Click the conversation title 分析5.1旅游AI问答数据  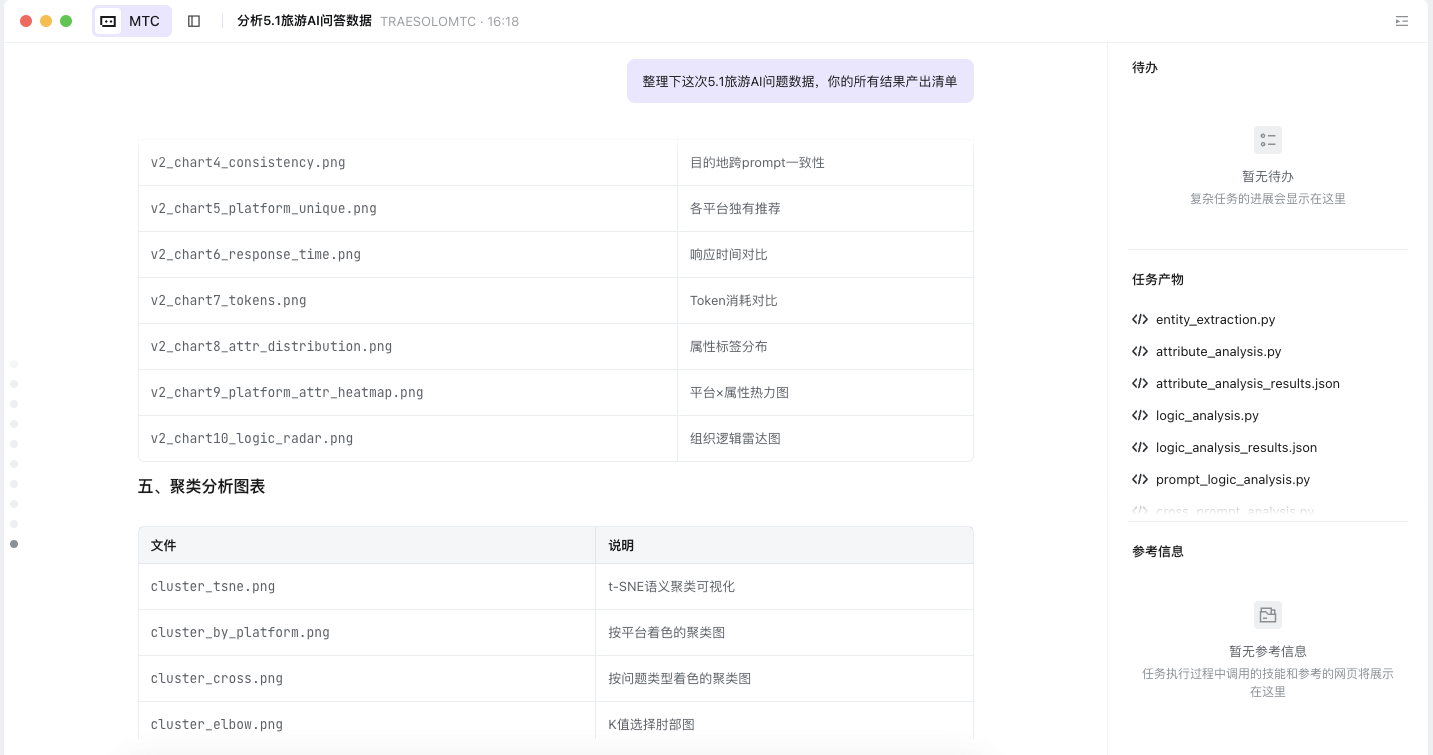pos(304,21)
